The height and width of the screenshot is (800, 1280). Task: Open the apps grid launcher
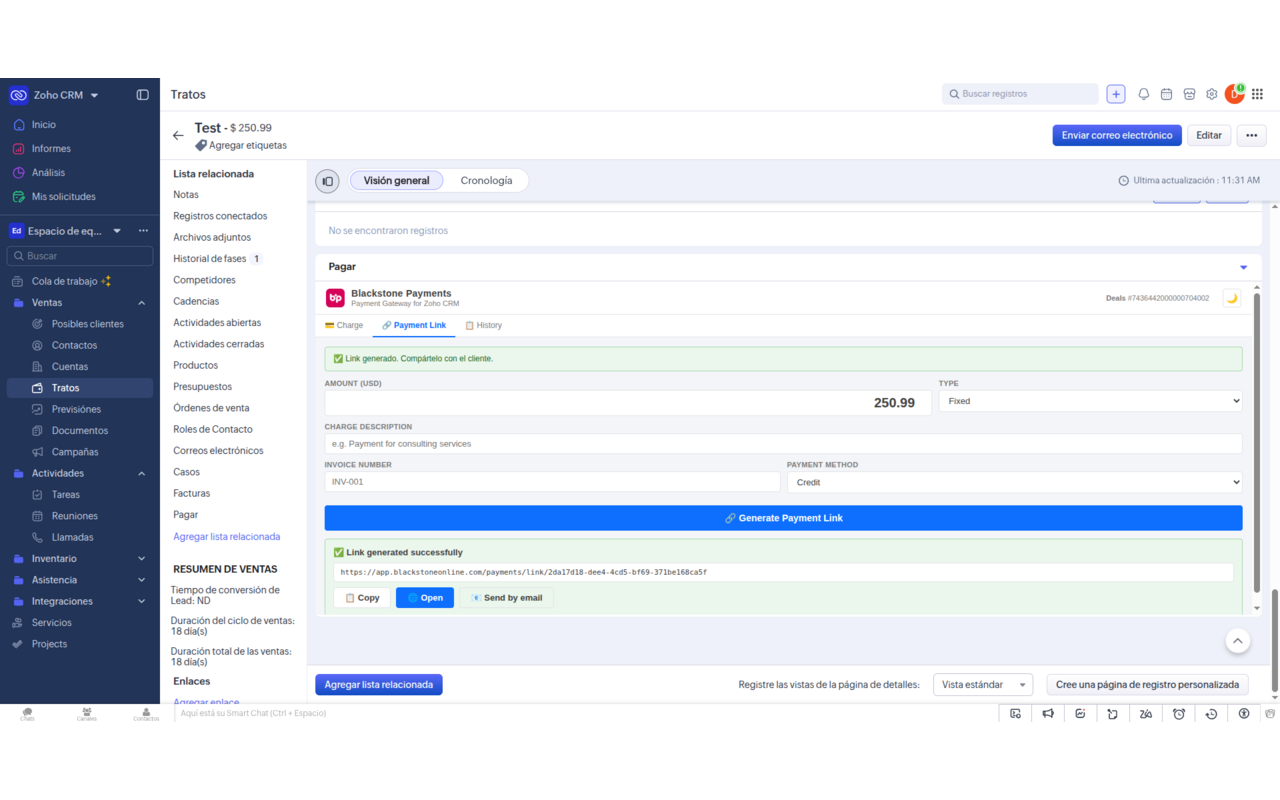[1257, 94]
